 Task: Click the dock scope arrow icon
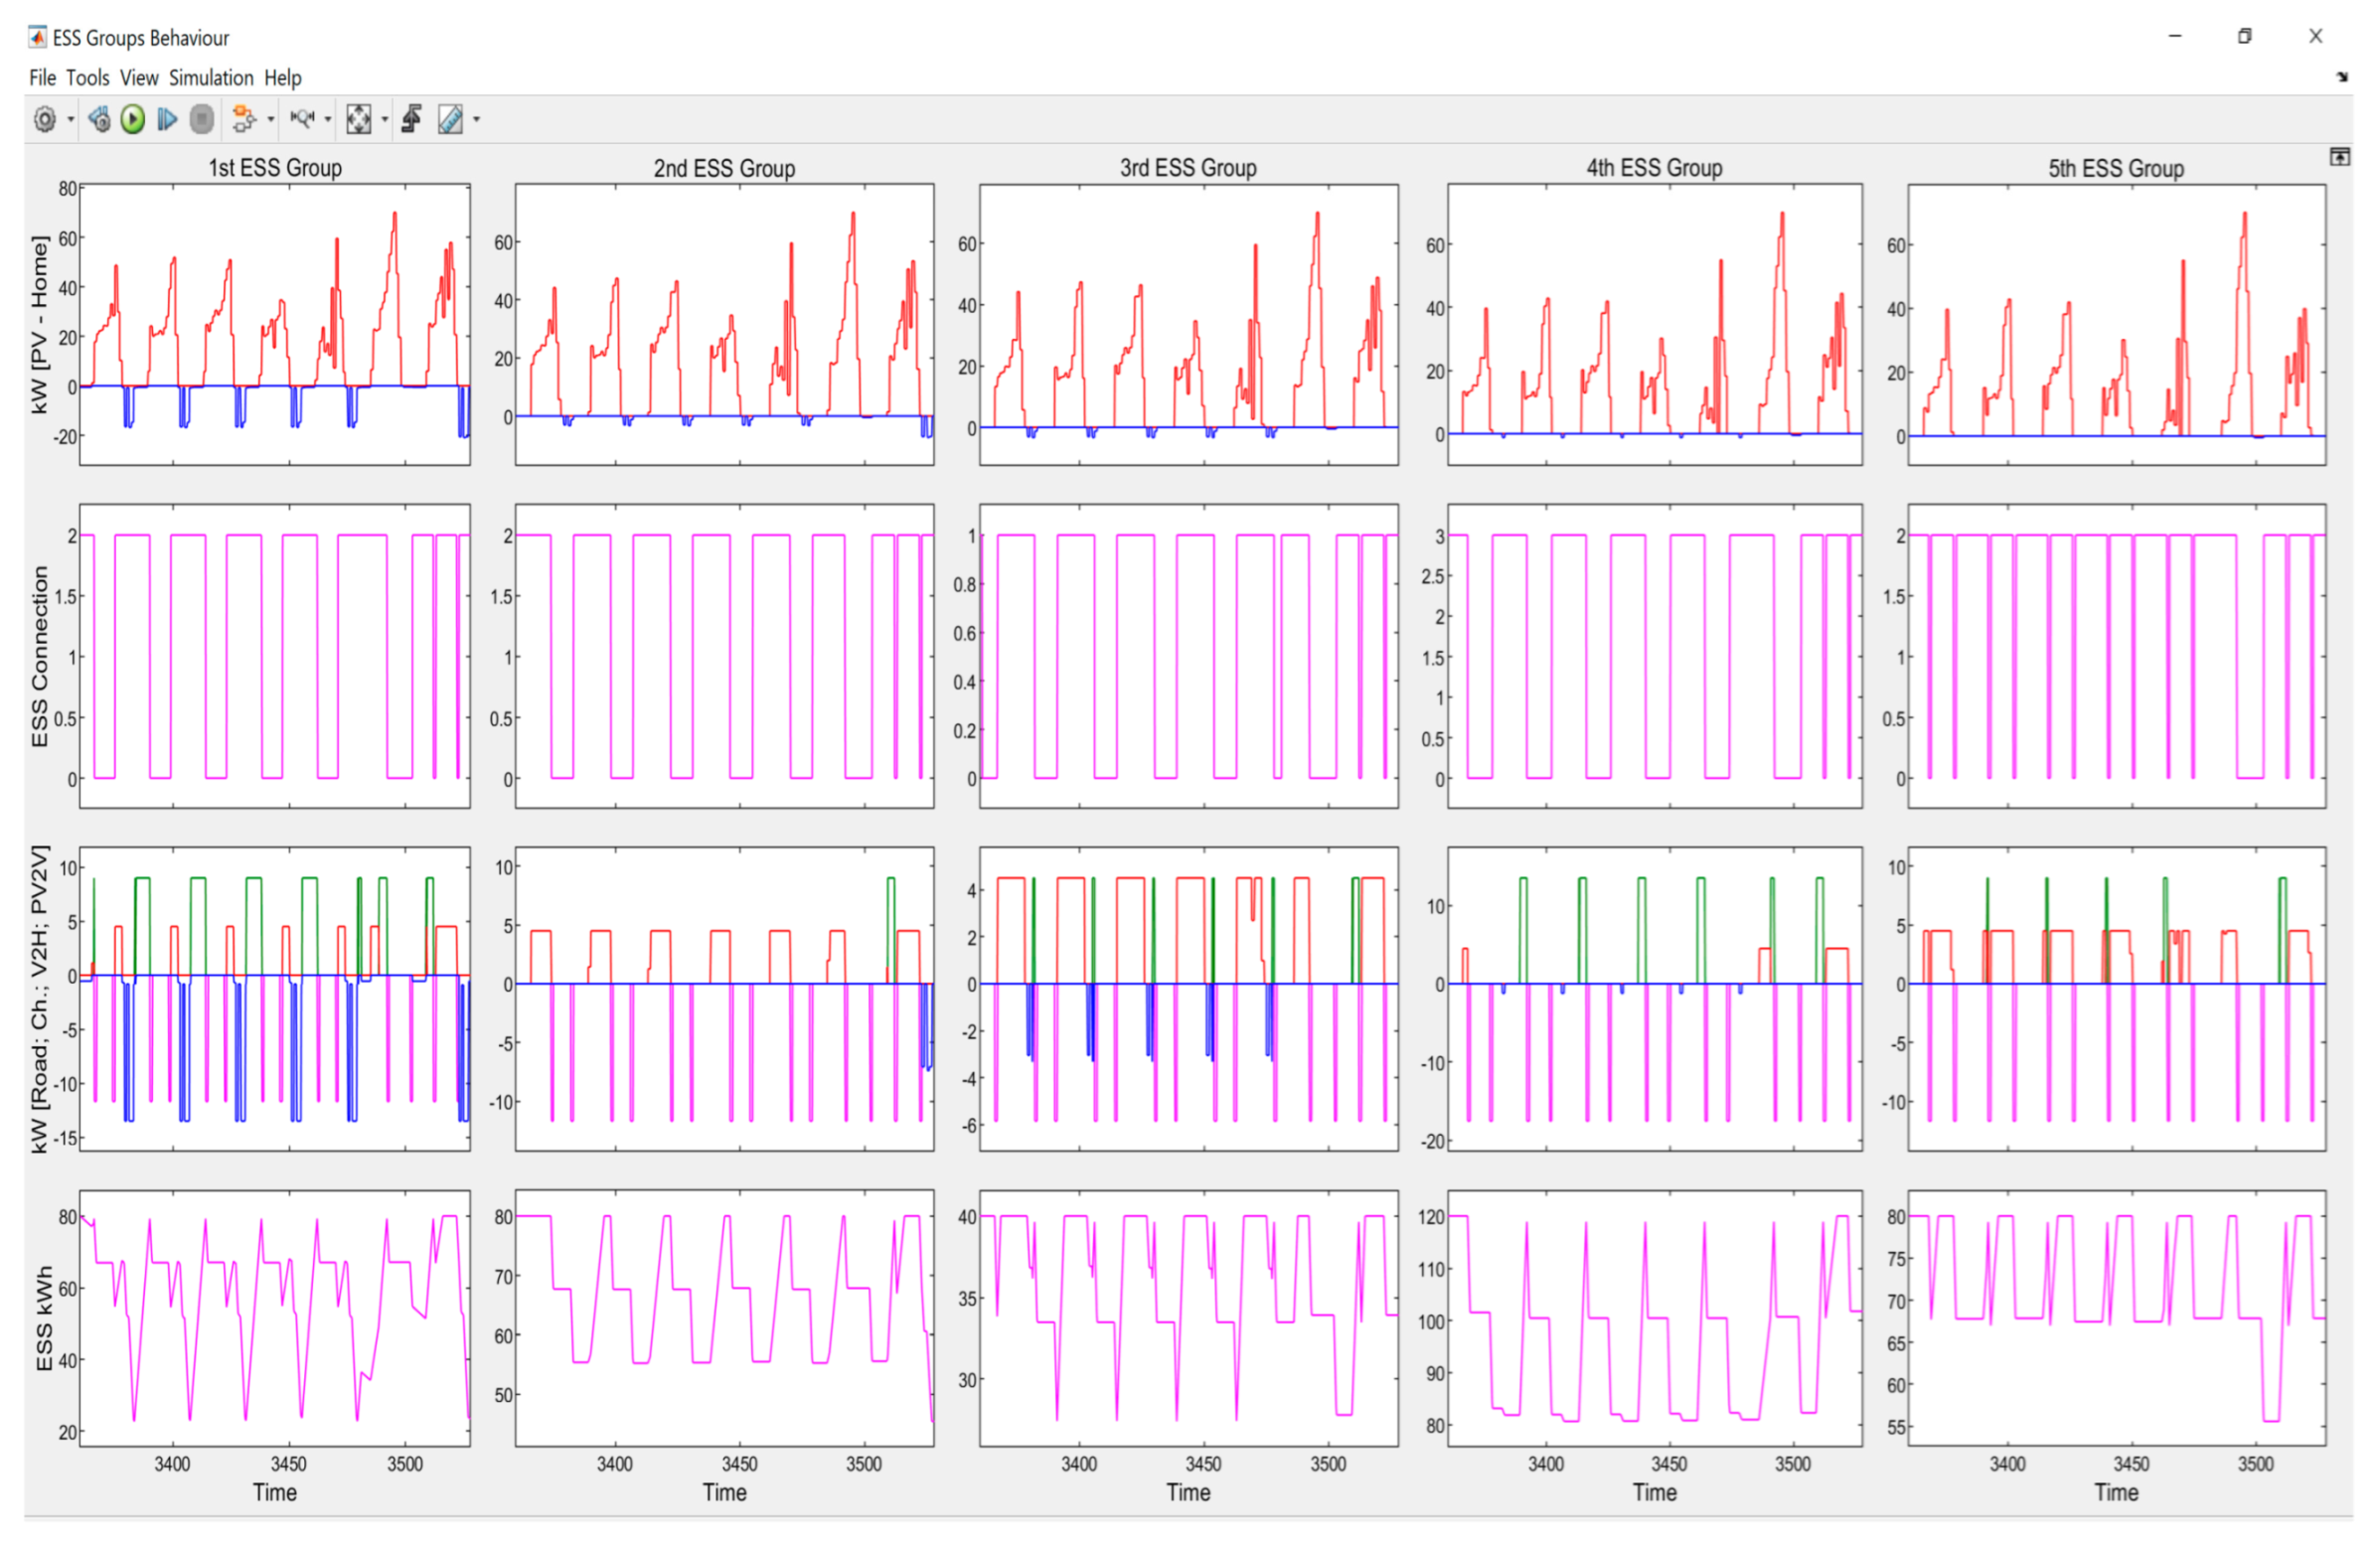coord(2341,77)
